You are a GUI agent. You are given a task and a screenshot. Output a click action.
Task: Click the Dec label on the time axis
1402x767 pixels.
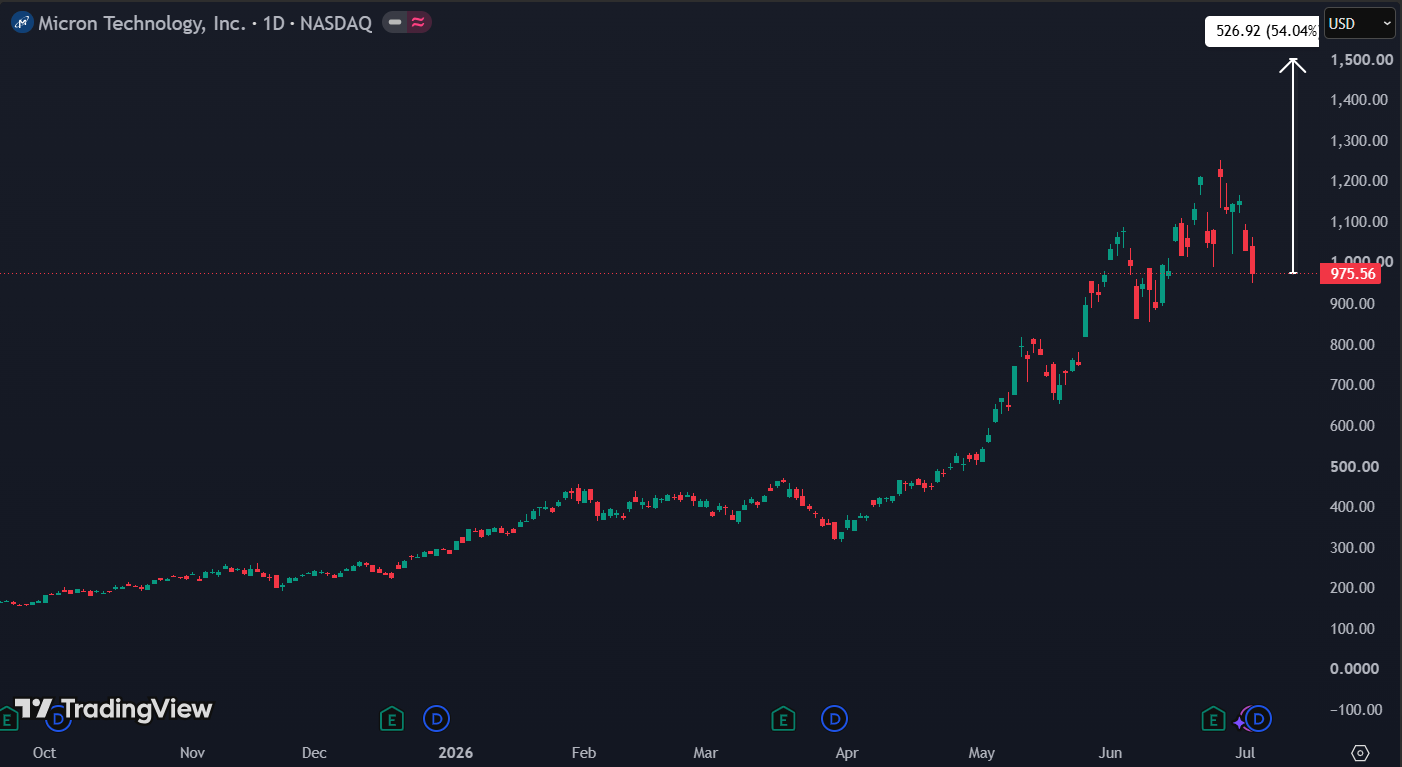pos(314,752)
